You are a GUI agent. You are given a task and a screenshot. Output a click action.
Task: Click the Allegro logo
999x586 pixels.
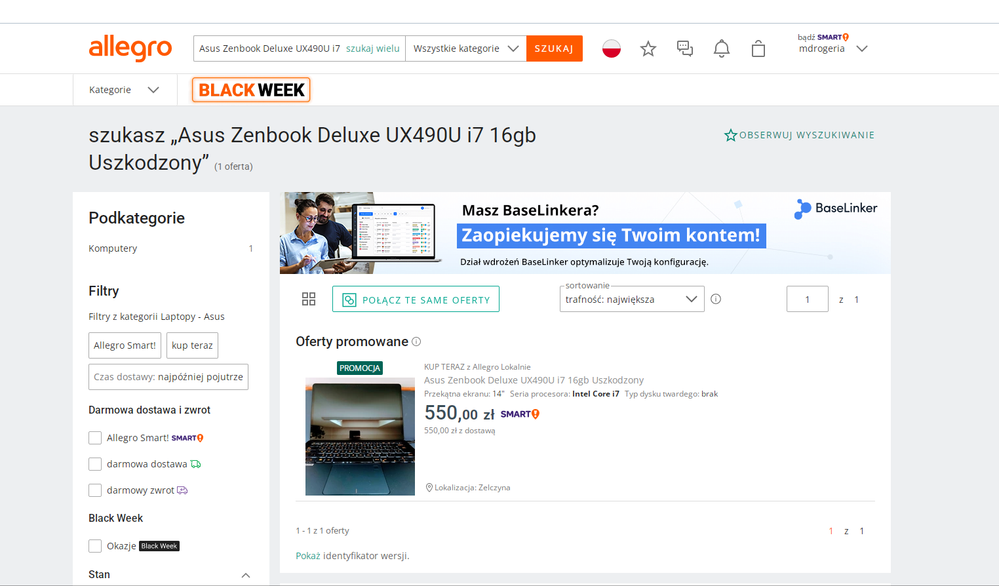tap(130, 48)
